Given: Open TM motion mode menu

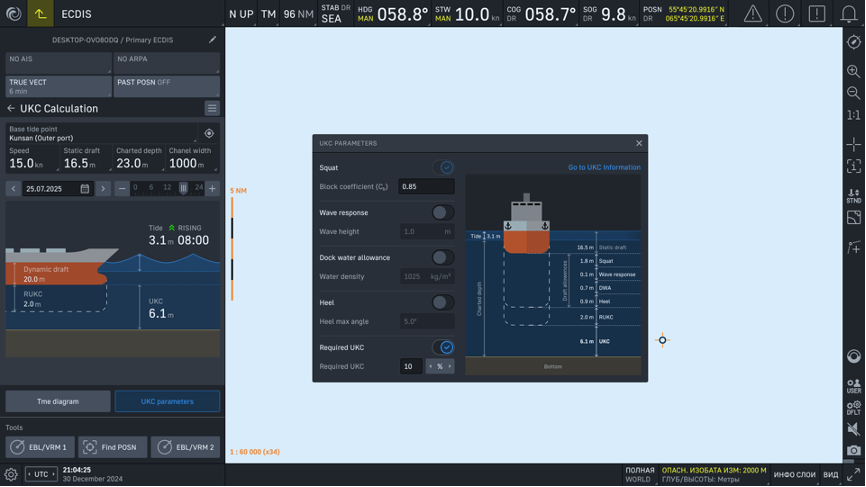Looking at the screenshot, I should [x=268, y=14].
